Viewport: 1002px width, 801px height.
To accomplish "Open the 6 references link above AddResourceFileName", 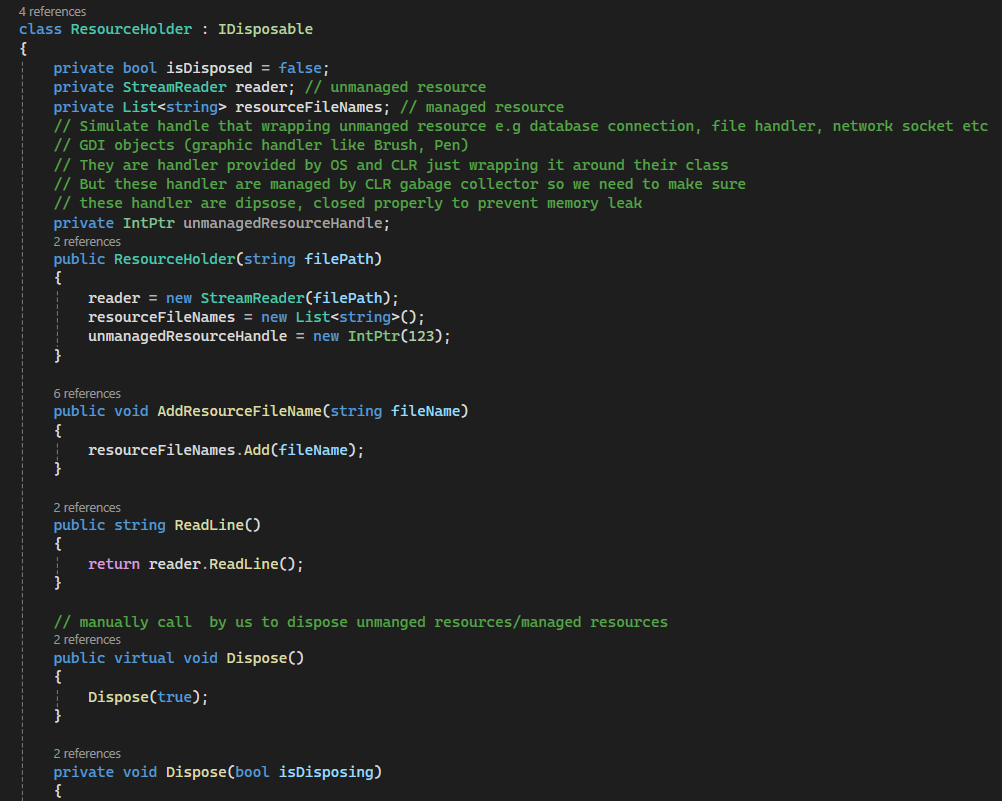I will click(87, 393).
